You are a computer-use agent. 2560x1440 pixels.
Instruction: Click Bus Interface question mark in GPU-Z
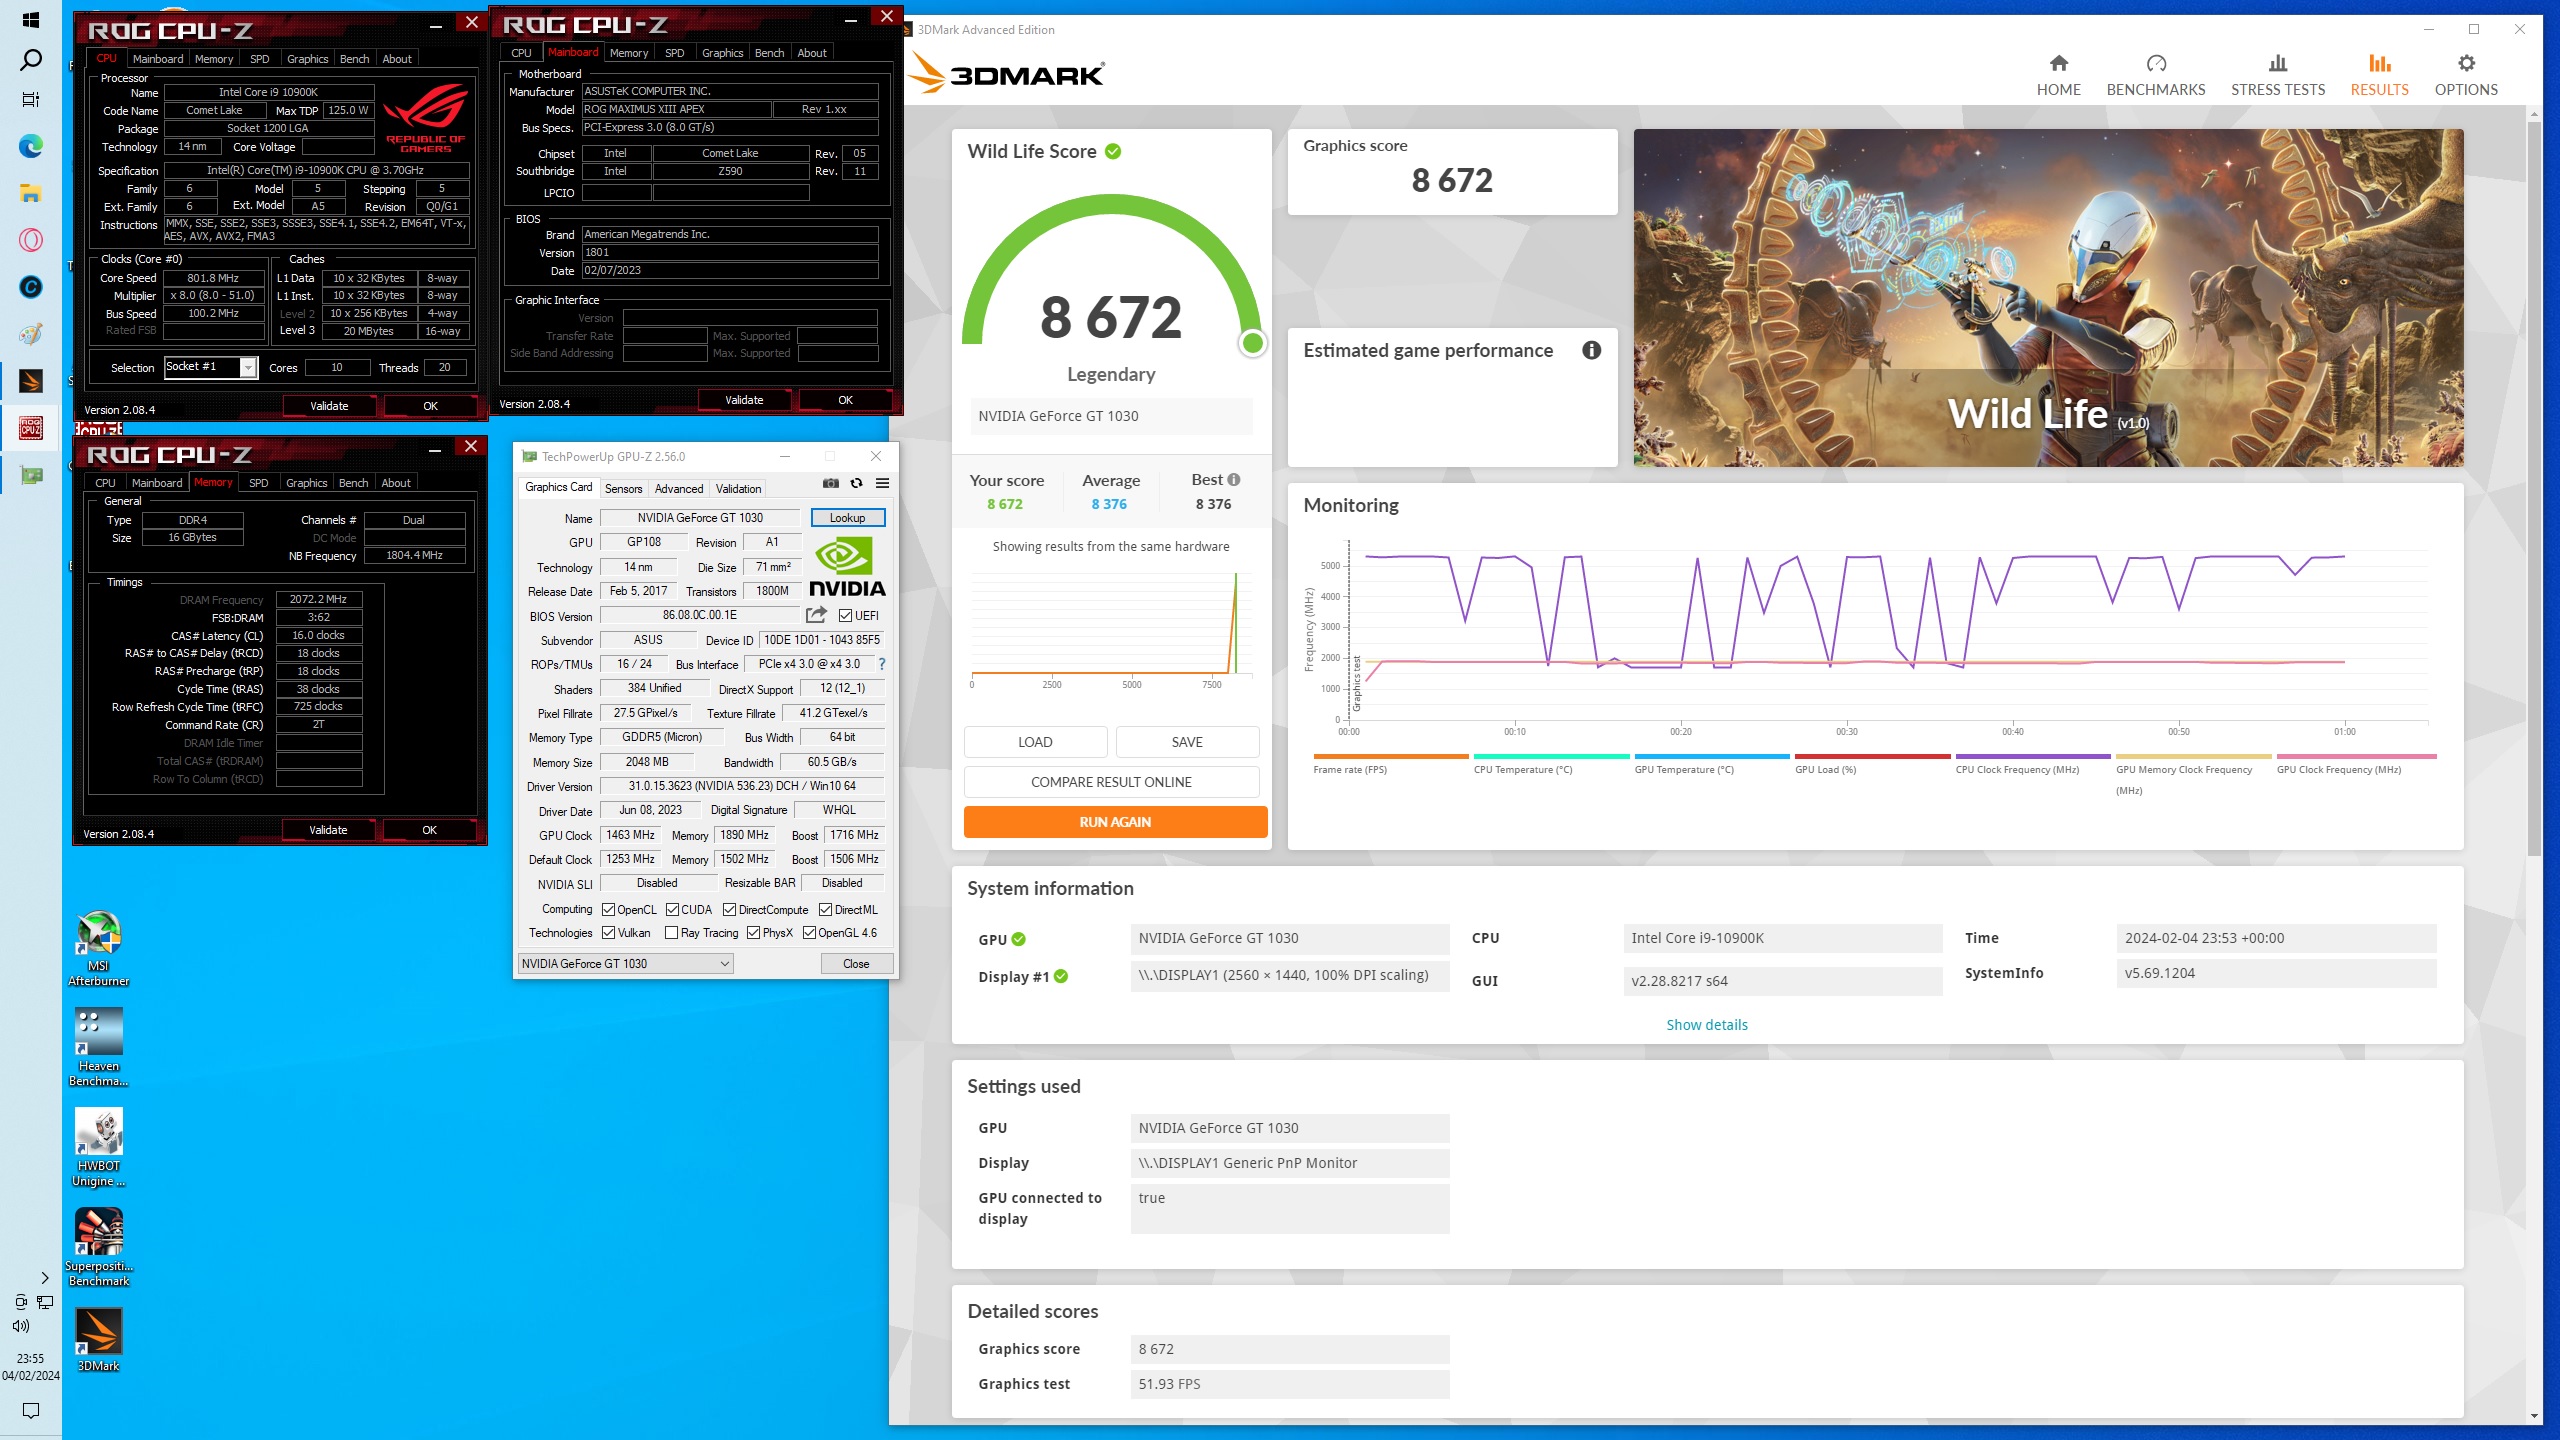(x=882, y=664)
